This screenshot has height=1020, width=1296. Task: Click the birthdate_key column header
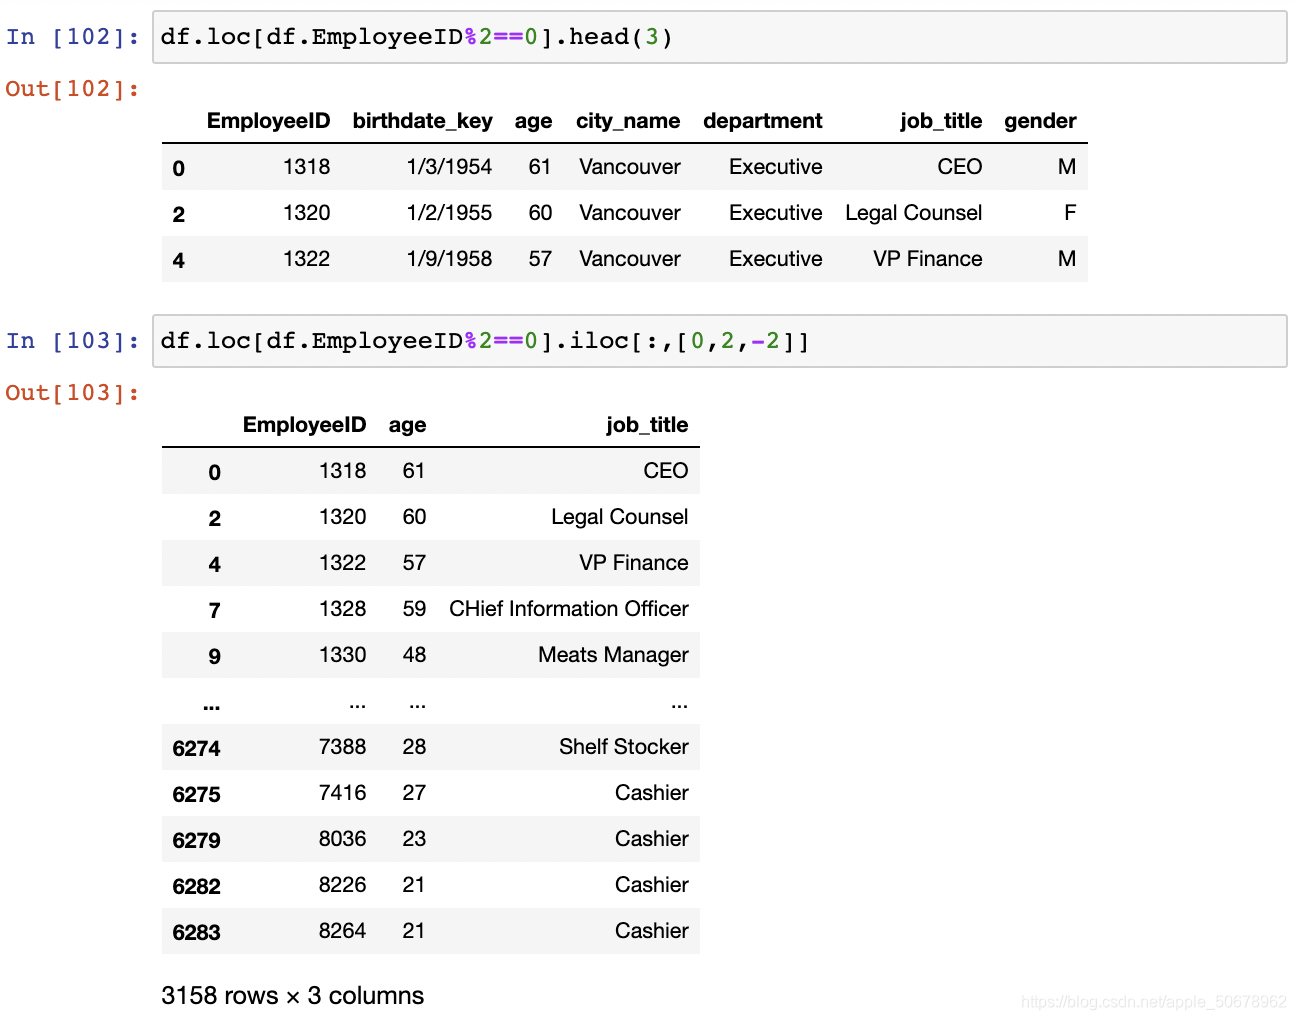[x=422, y=121]
